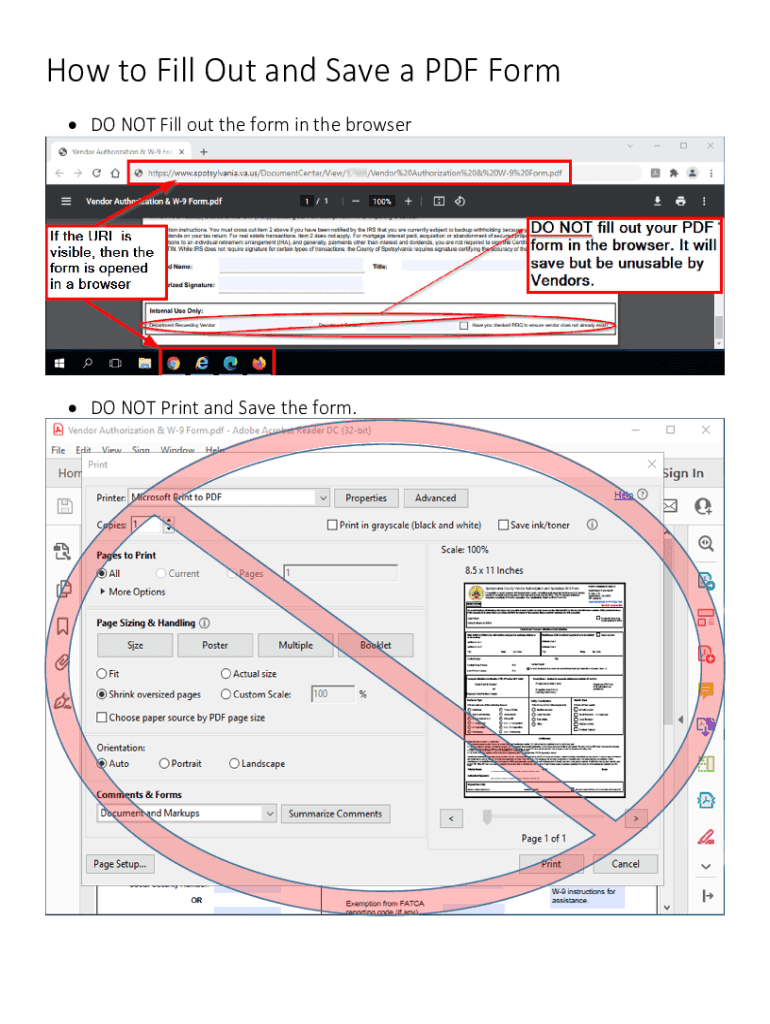Click the Chrome icon in the taskbar
Image resolution: width=770 pixels, height=1024 pixels.
tap(173, 362)
